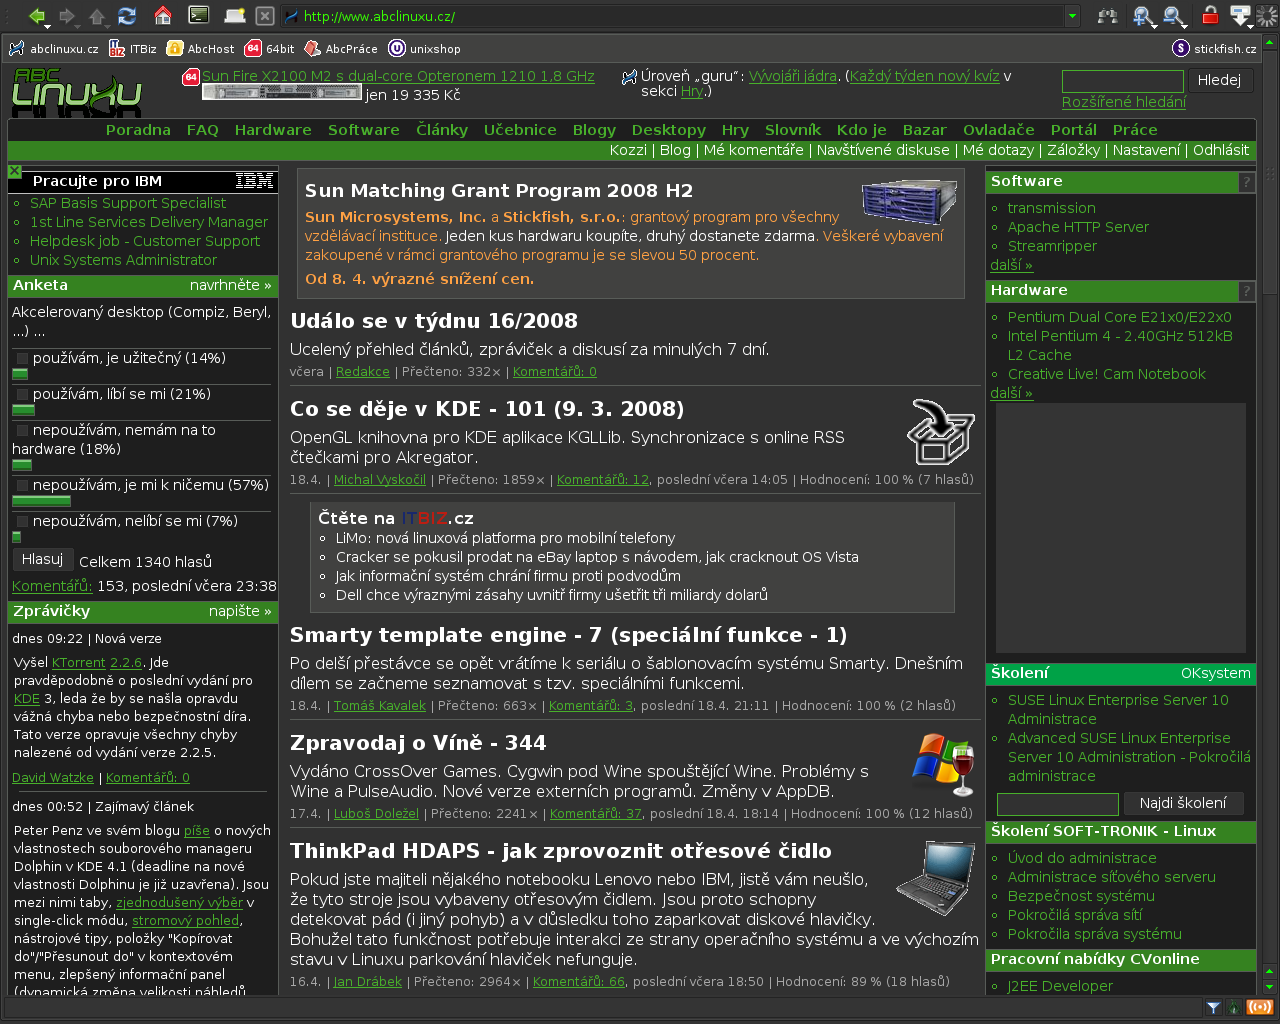Image resolution: width=1280 pixels, height=1024 pixels.
Task: Open the 'Rozšířené hledání' link
Action: coord(1124,102)
